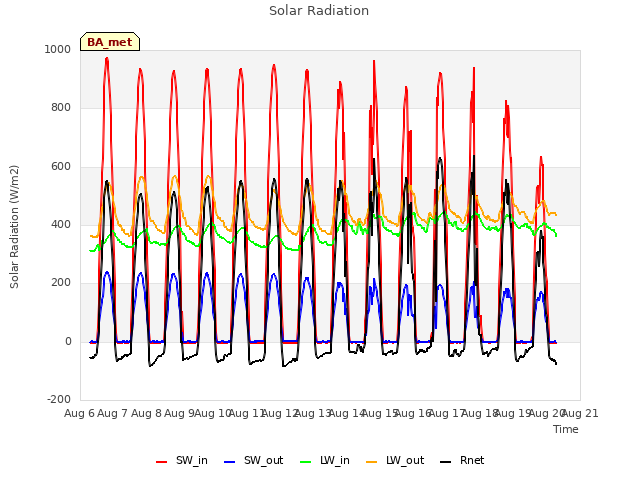640x480 pixels.
Task: Click the 600 y-axis tick label
Action: click(x=61, y=167)
